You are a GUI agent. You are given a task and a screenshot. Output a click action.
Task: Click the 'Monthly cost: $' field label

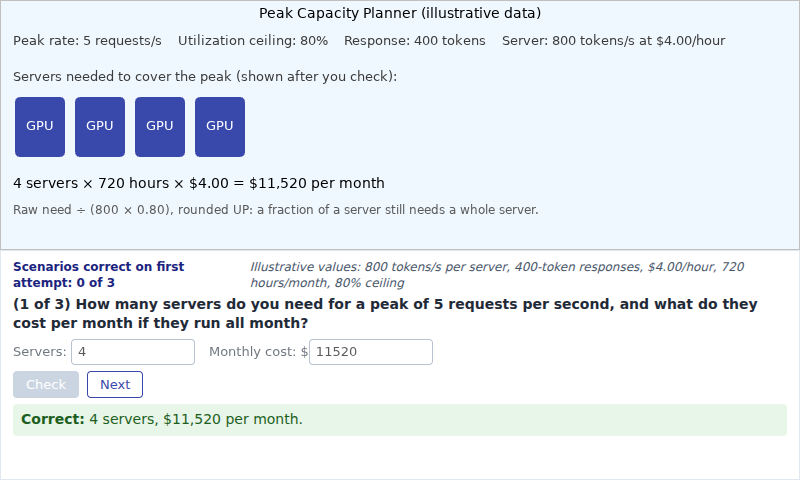point(258,352)
